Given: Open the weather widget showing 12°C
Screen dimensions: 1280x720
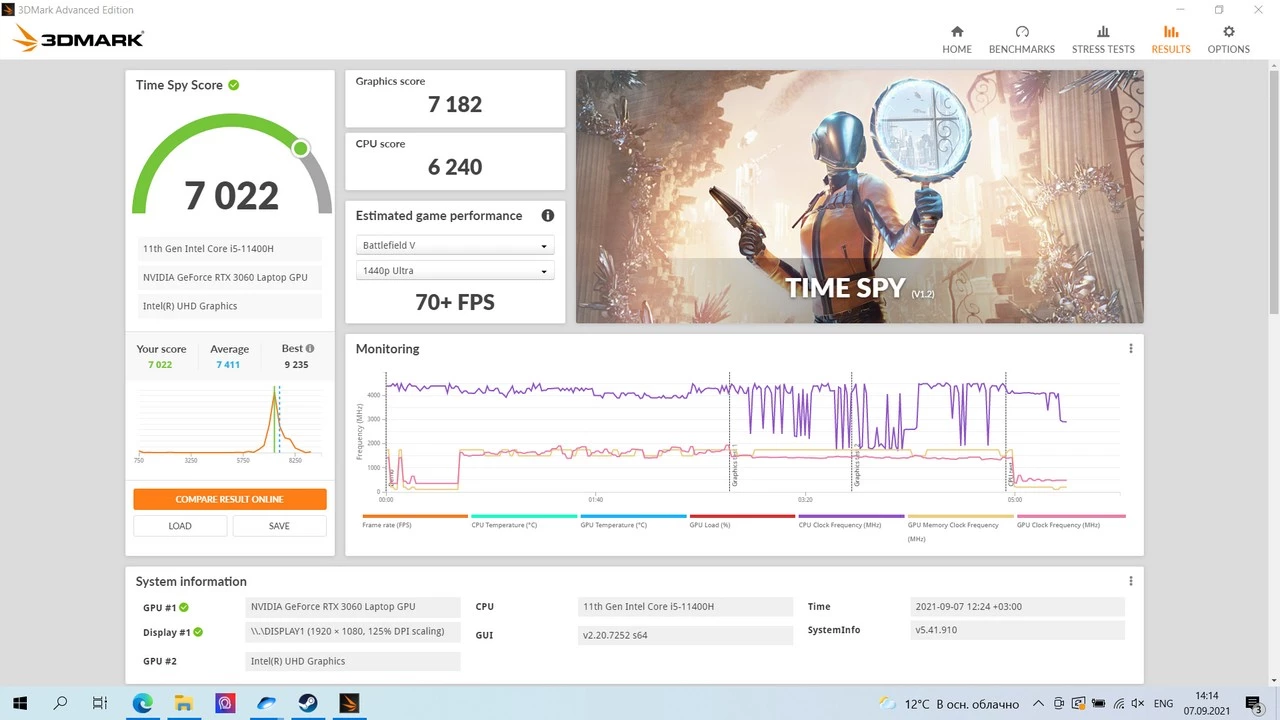Looking at the screenshot, I should (x=949, y=704).
